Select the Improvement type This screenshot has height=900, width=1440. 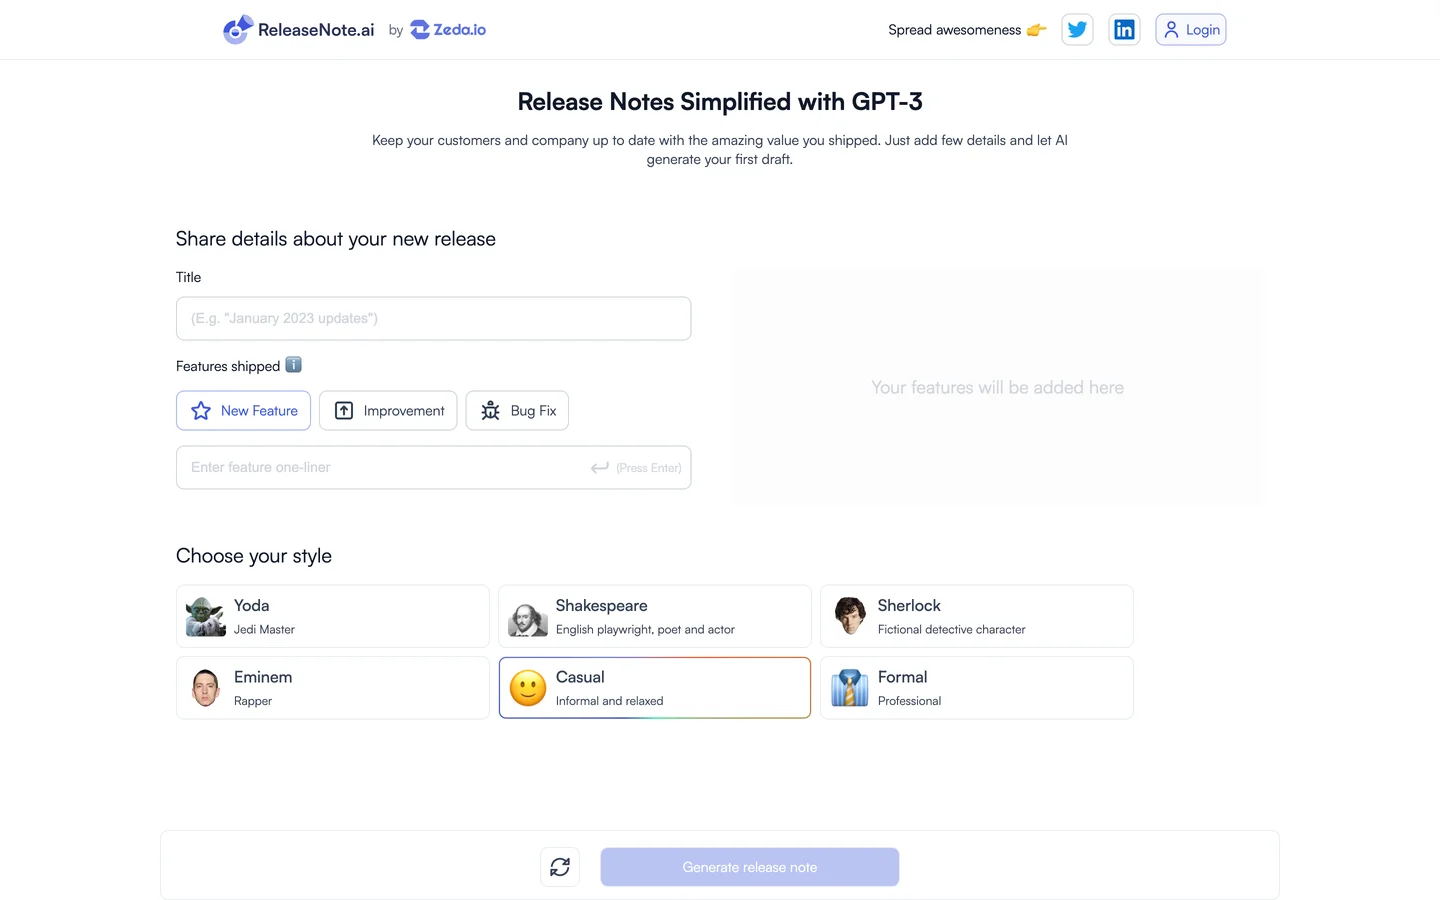(388, 411)
